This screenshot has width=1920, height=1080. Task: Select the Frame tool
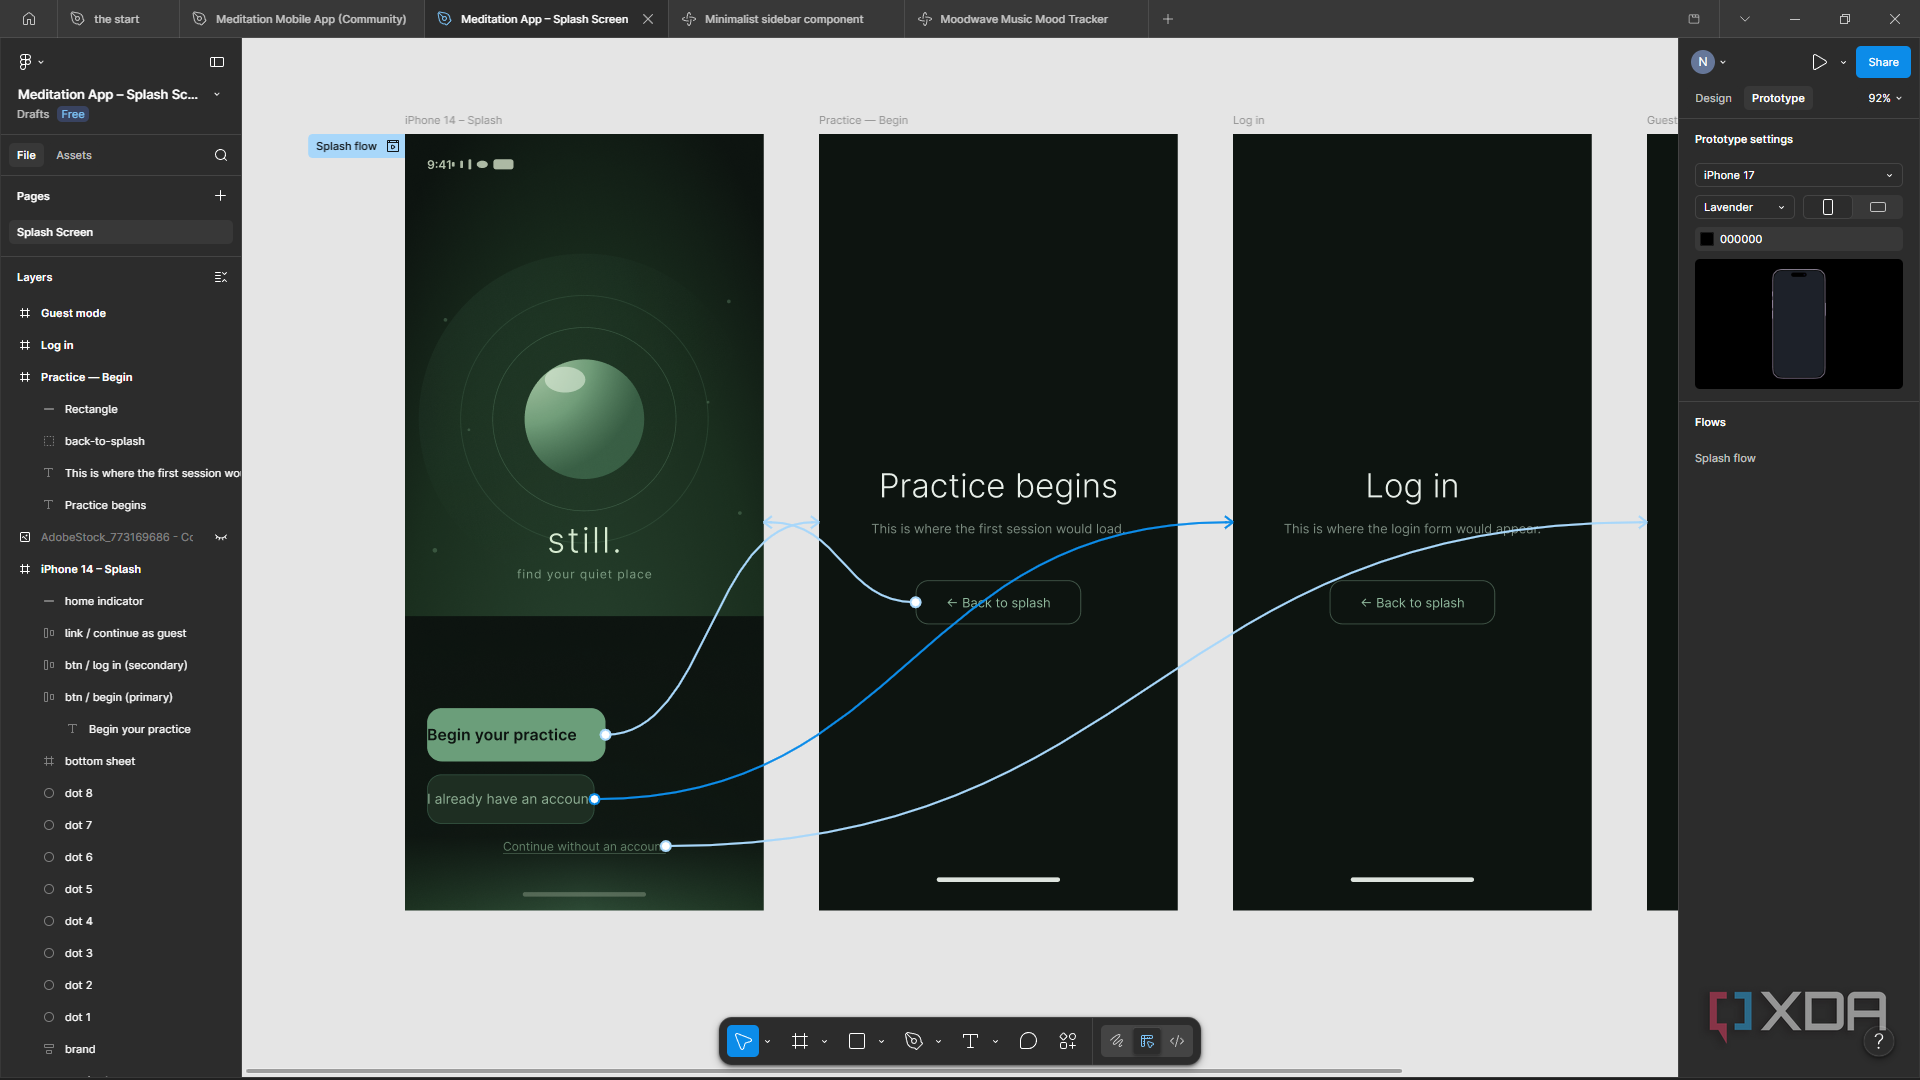(800, 1041)
